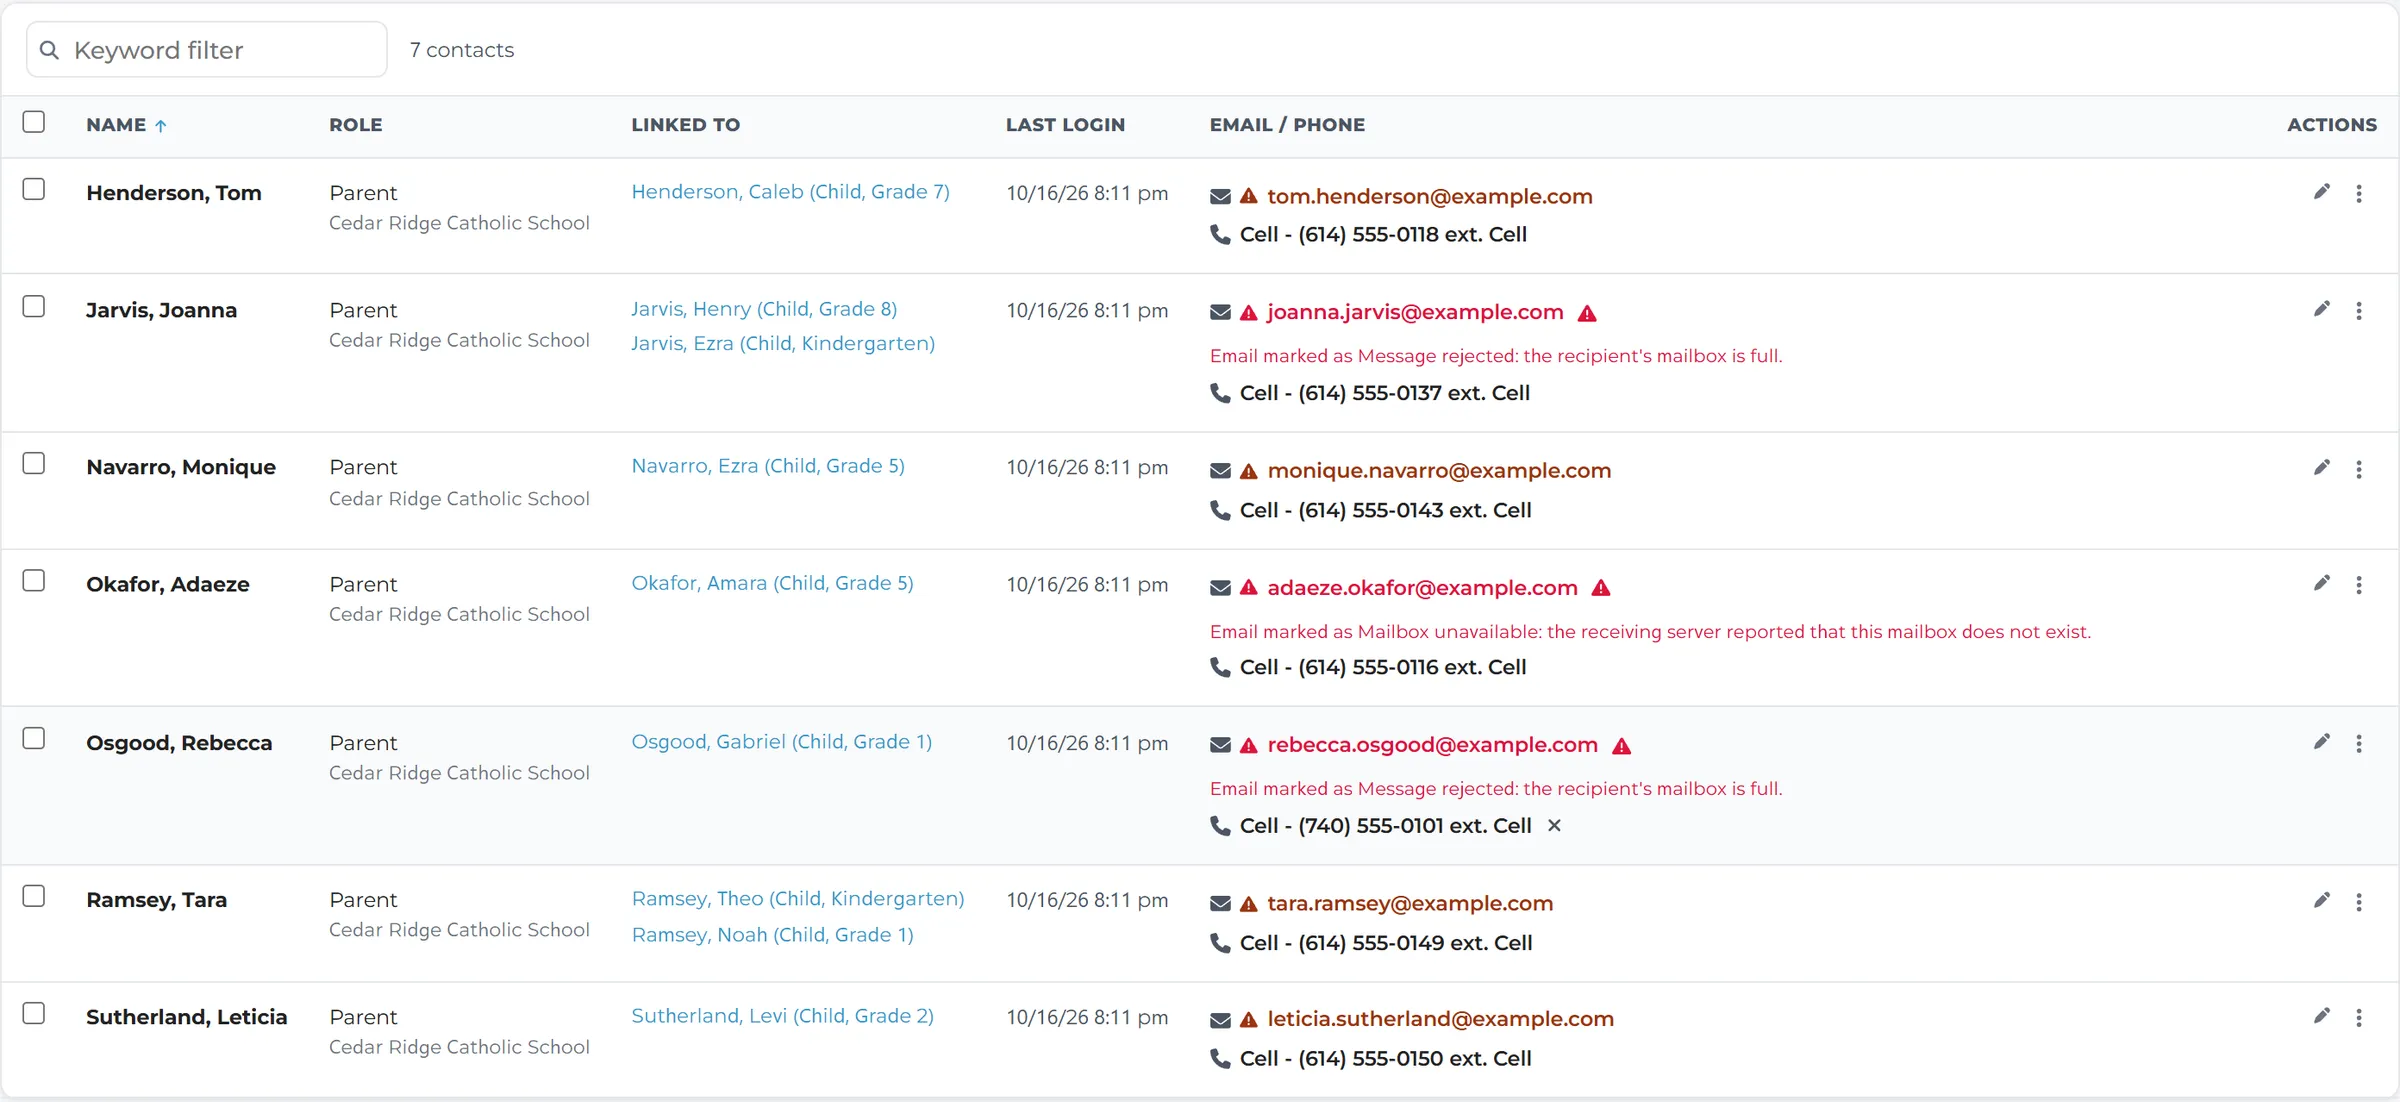Open more actions for Jarvis, Joanna
This screenshot has height=1102, width=2400.
tap(2359, 311)
